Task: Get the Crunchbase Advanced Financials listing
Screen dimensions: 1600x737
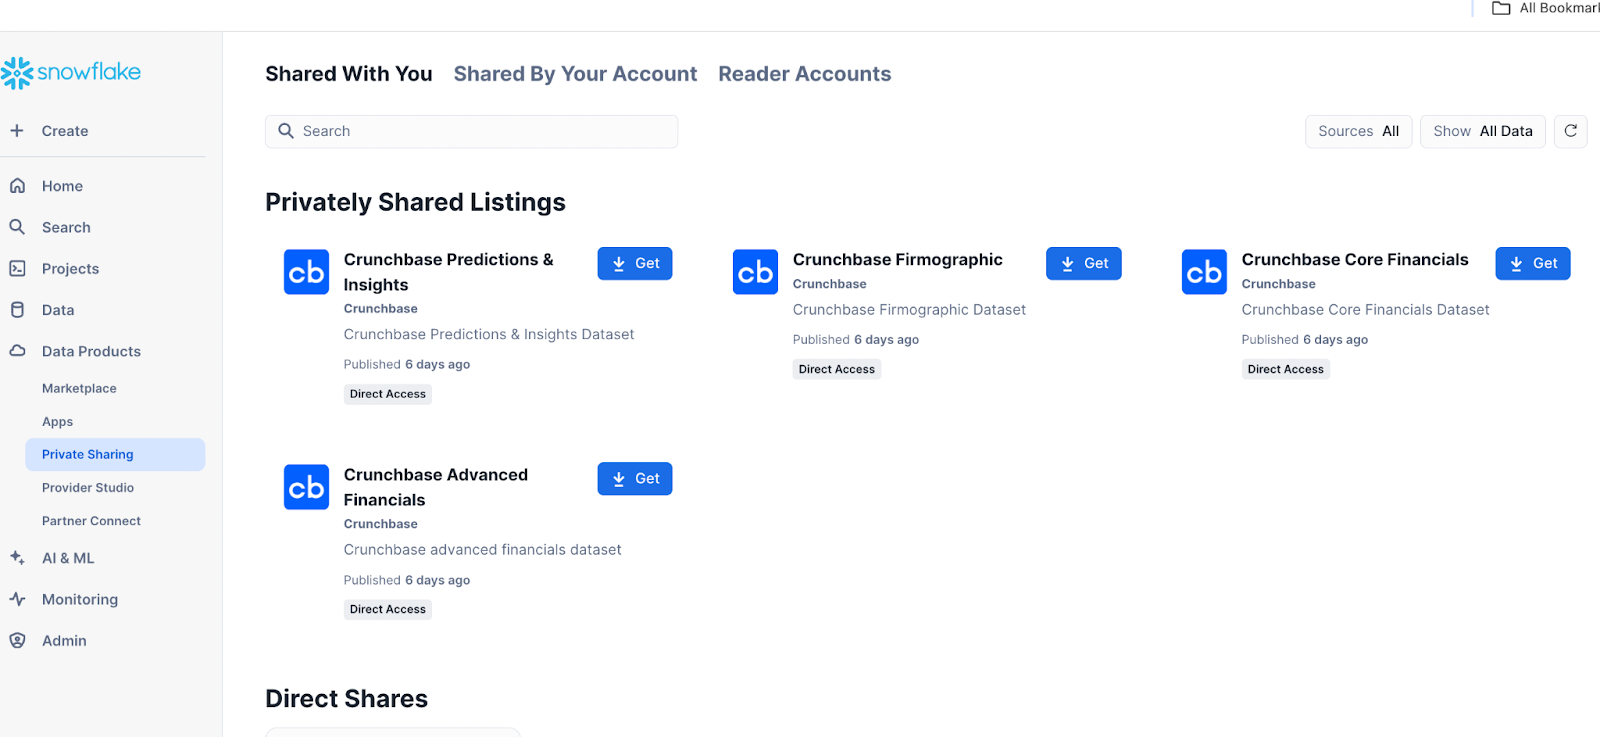Action: click(634, 479)
